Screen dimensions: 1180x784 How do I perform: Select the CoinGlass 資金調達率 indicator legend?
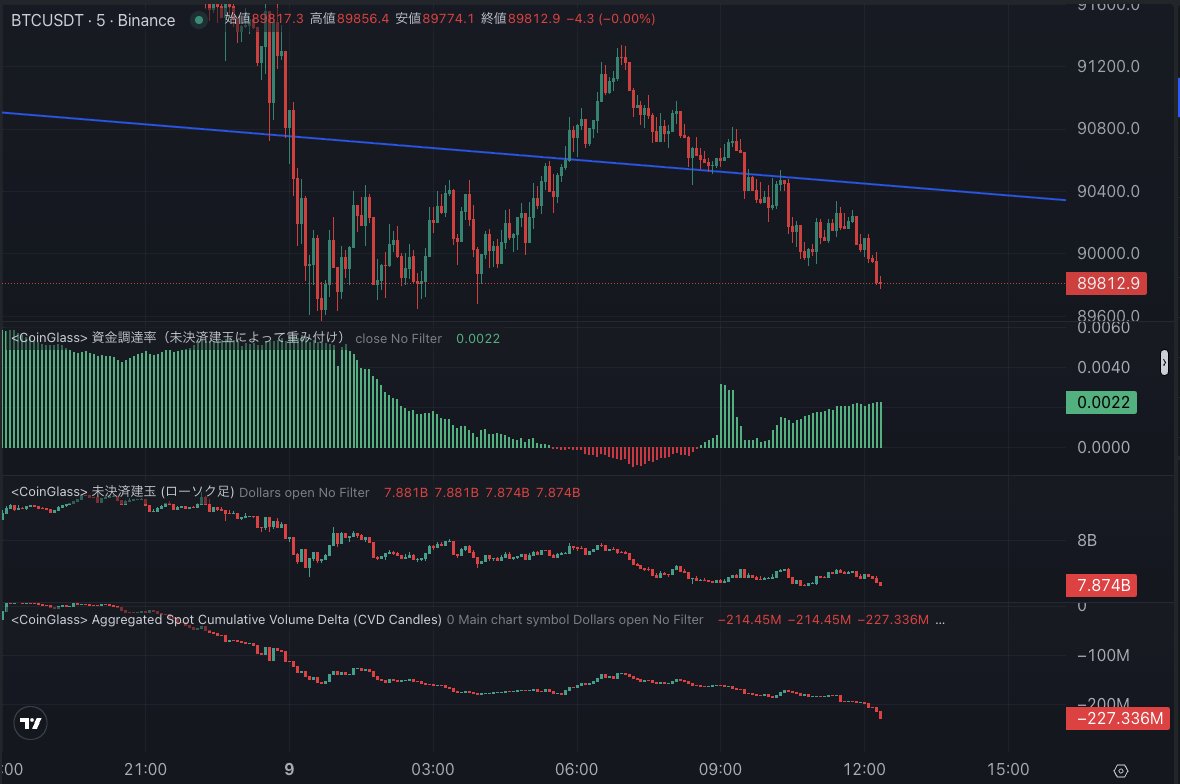[x=177, y=338]
